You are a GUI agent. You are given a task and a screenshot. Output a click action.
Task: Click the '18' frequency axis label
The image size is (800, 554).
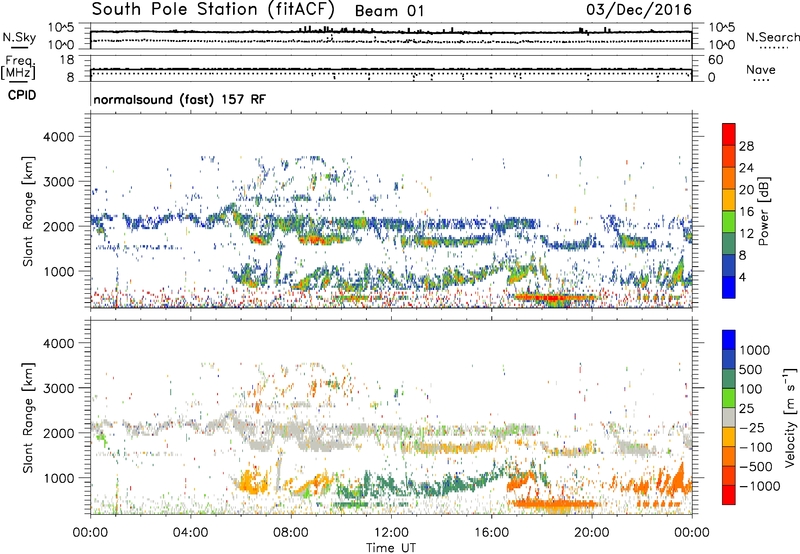[x=67, y=60]
